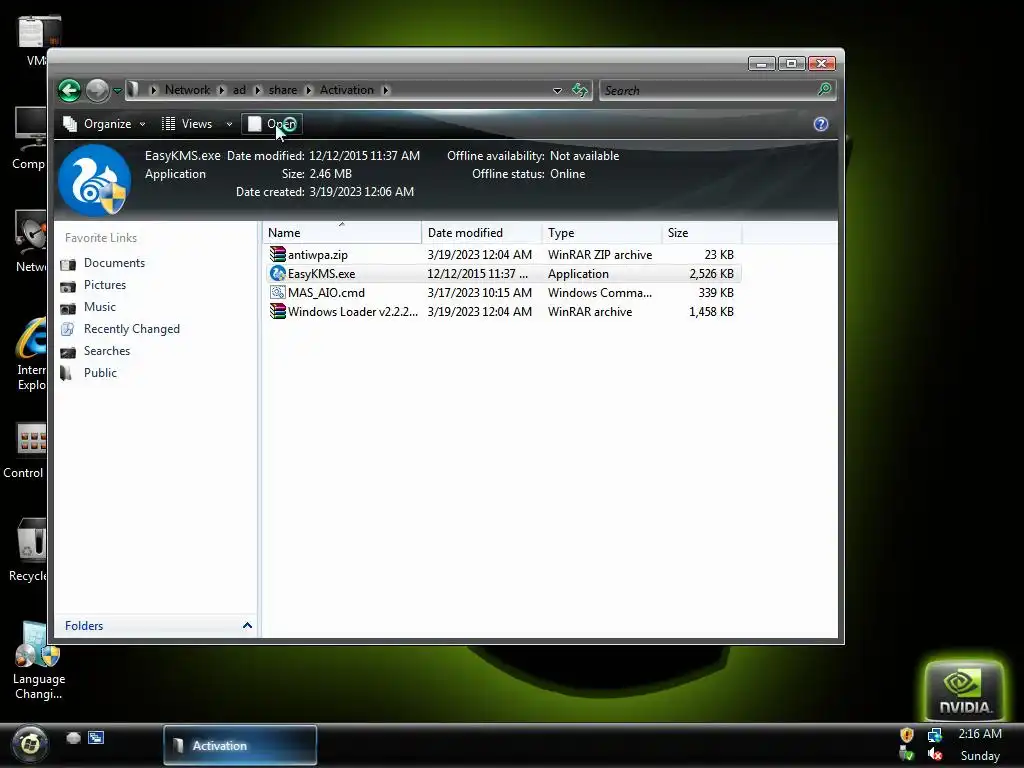Image resolution: width=1024 pixels, height=768 pixels.
Task: Select 'ad' in the address breadcrumb
Action: point(240,89)
